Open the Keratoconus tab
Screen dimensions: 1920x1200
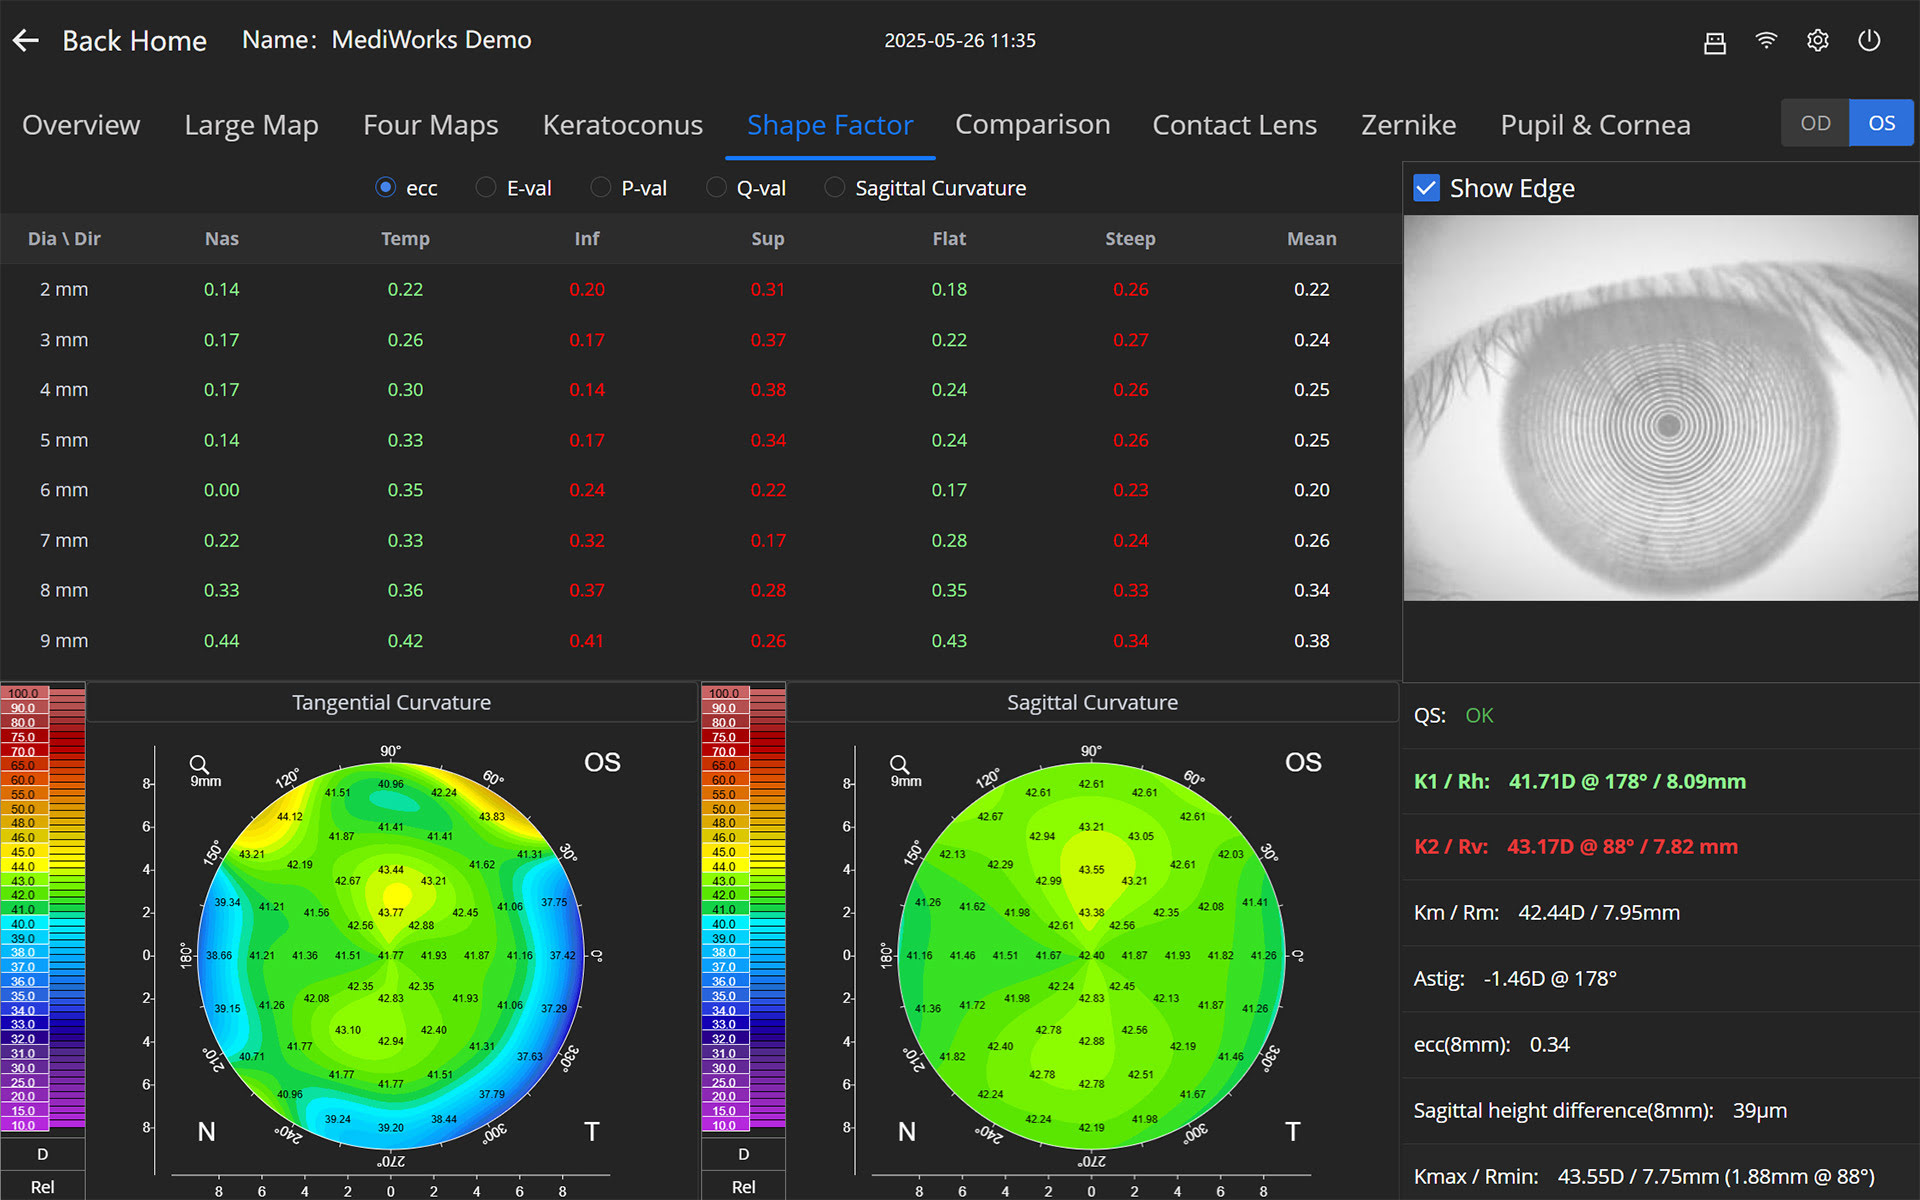point(622,125)
